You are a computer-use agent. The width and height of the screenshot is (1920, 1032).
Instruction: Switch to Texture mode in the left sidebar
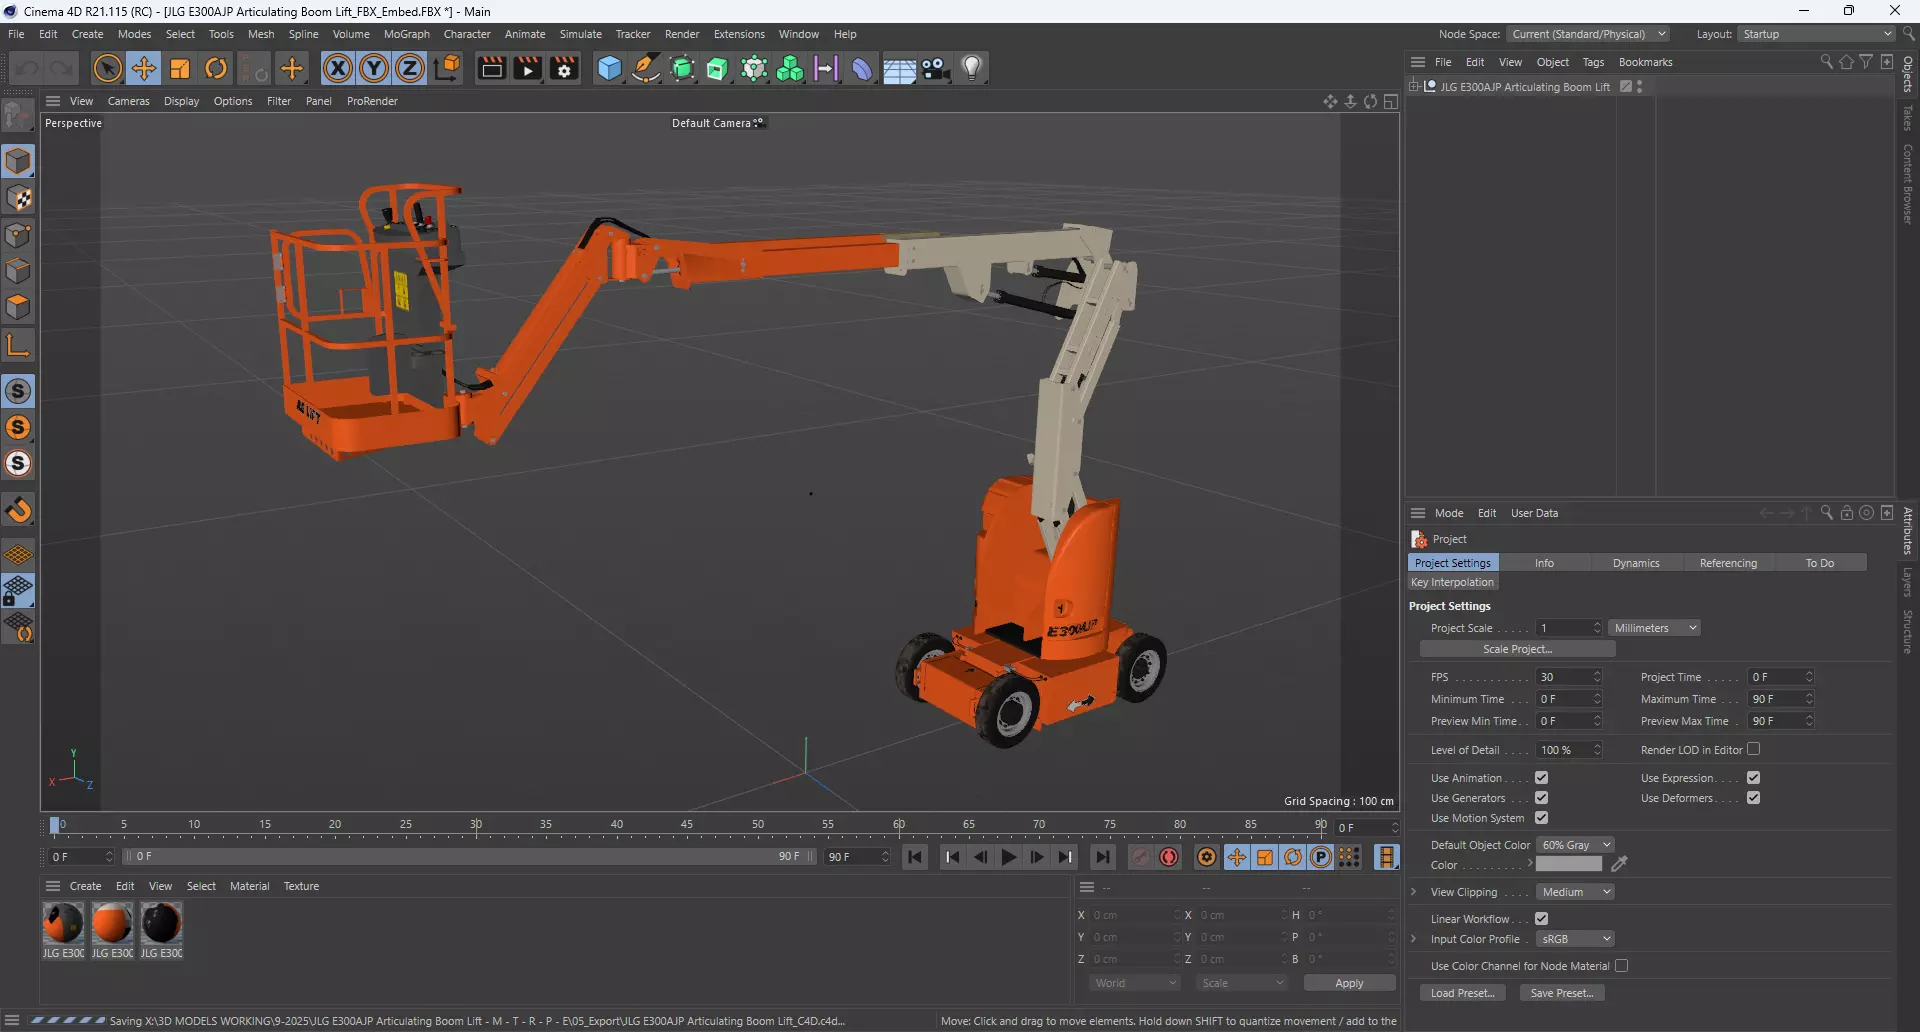[x=18, y=198]
